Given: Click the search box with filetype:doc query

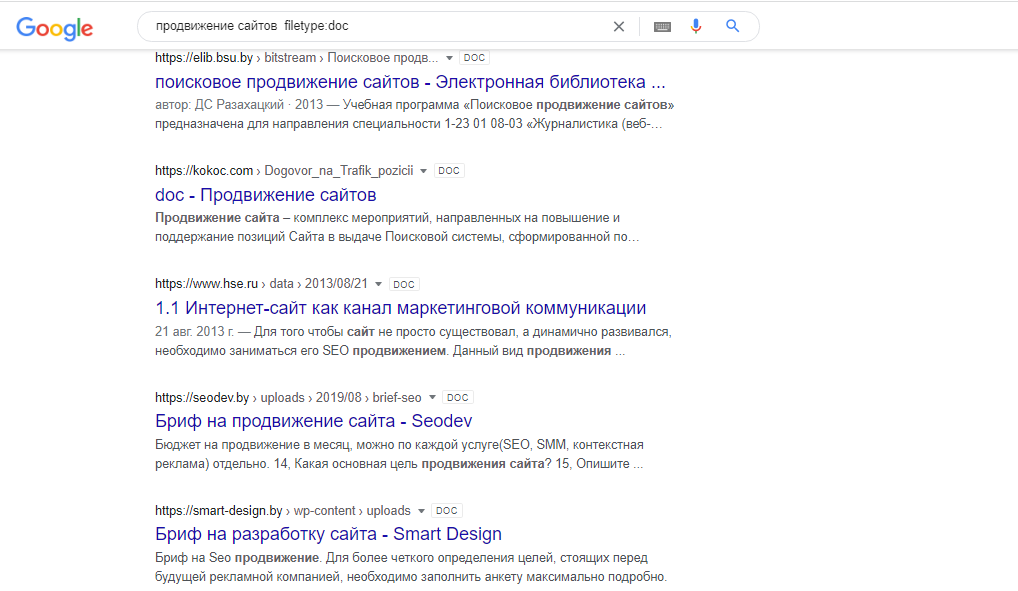Looking at the screenshot, I should (377, 26).
